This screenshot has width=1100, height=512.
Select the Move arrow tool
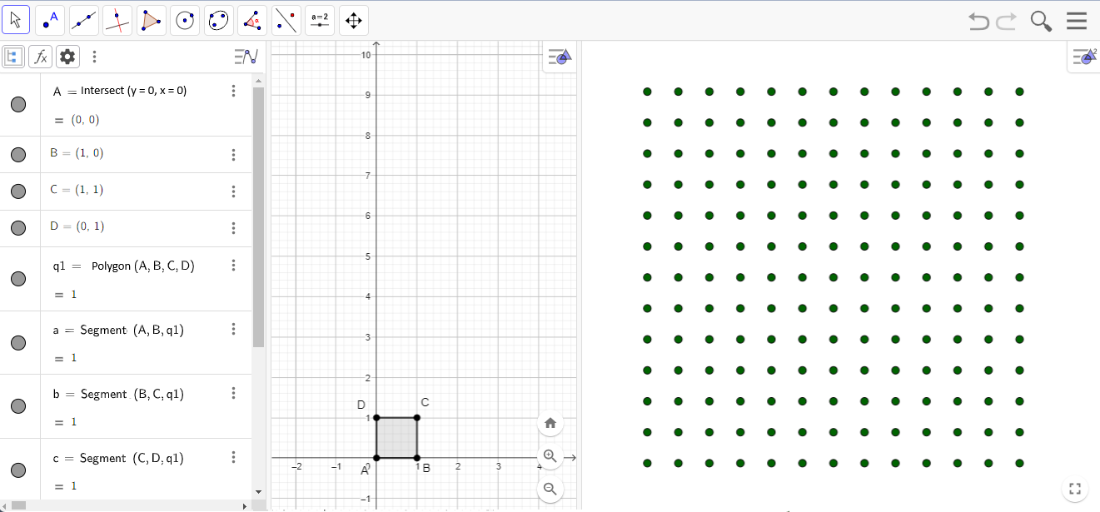point(16,20)
